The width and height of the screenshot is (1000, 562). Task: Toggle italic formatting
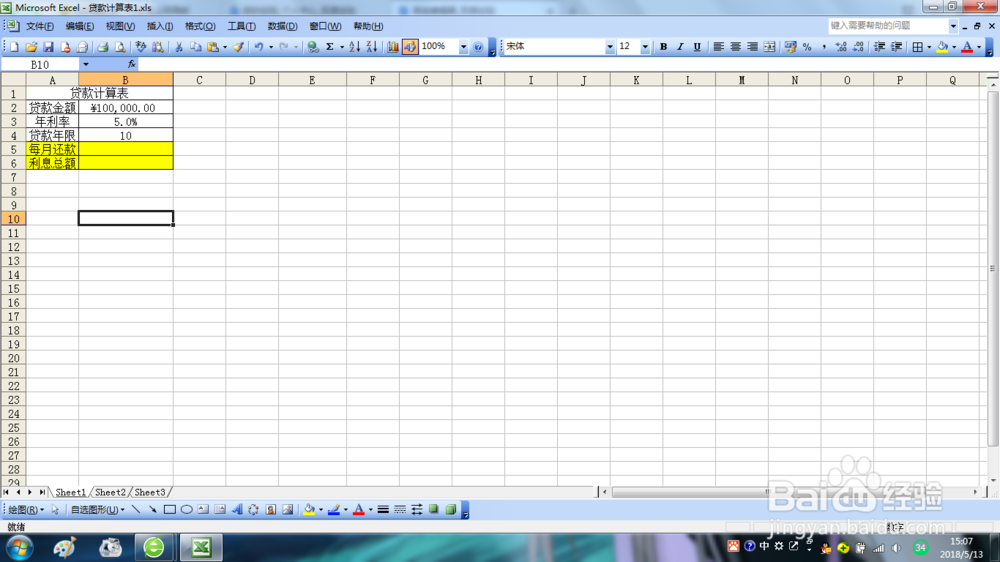click(x=680, y=47)
